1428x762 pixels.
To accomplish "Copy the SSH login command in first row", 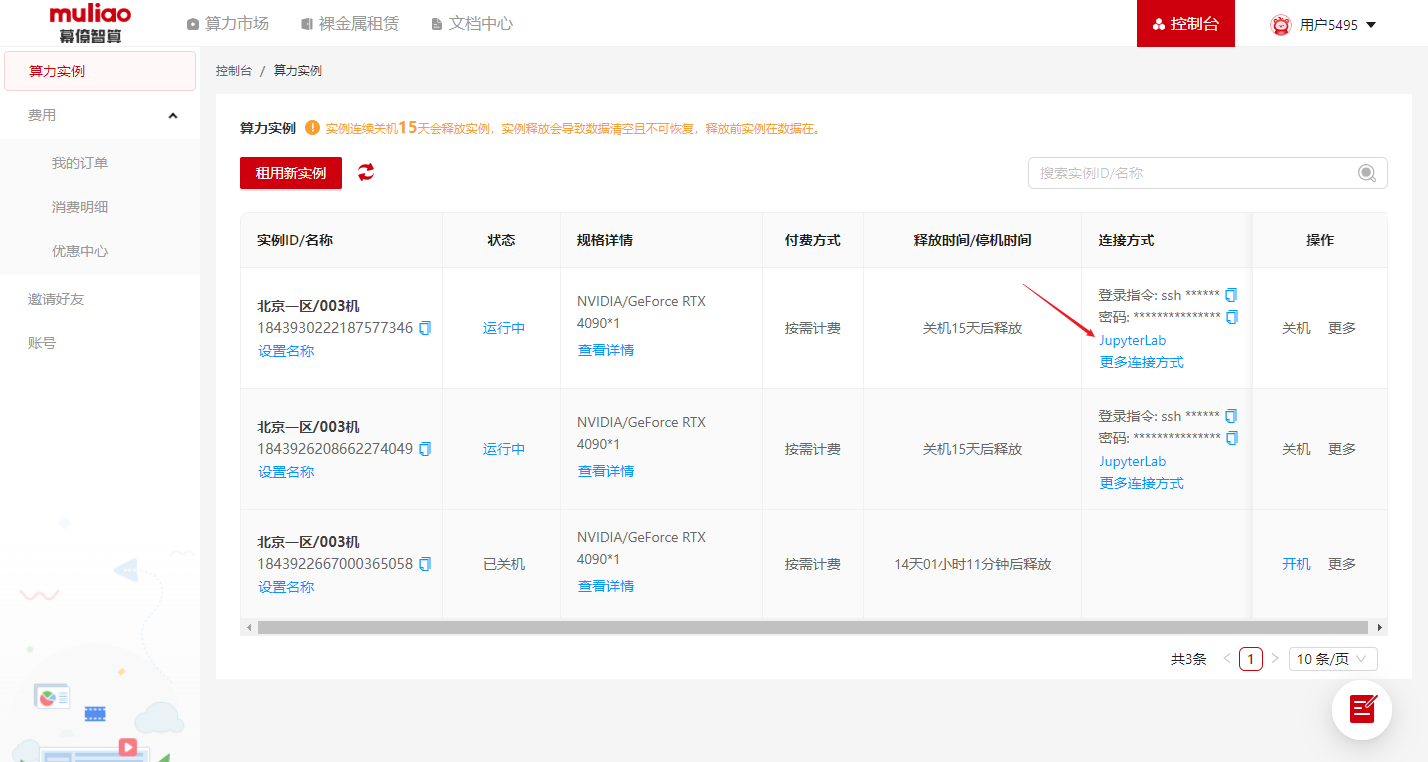I will [x=1231, y=295].
